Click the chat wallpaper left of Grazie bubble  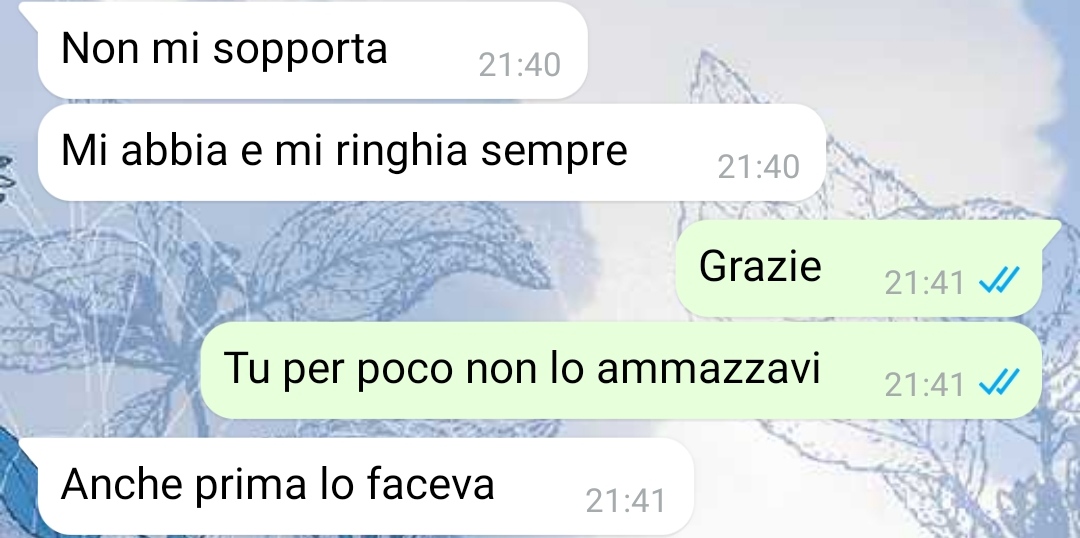[x=413, y=269]
